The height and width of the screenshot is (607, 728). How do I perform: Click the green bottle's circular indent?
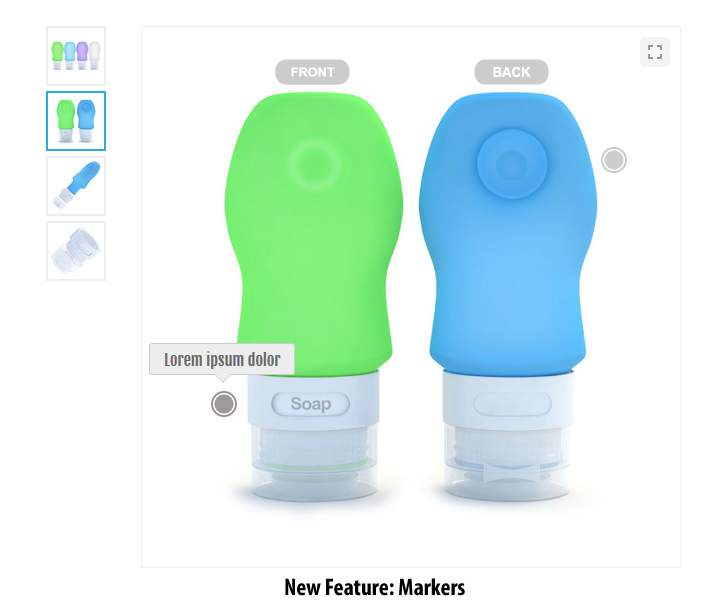click(x=314, y=163)
